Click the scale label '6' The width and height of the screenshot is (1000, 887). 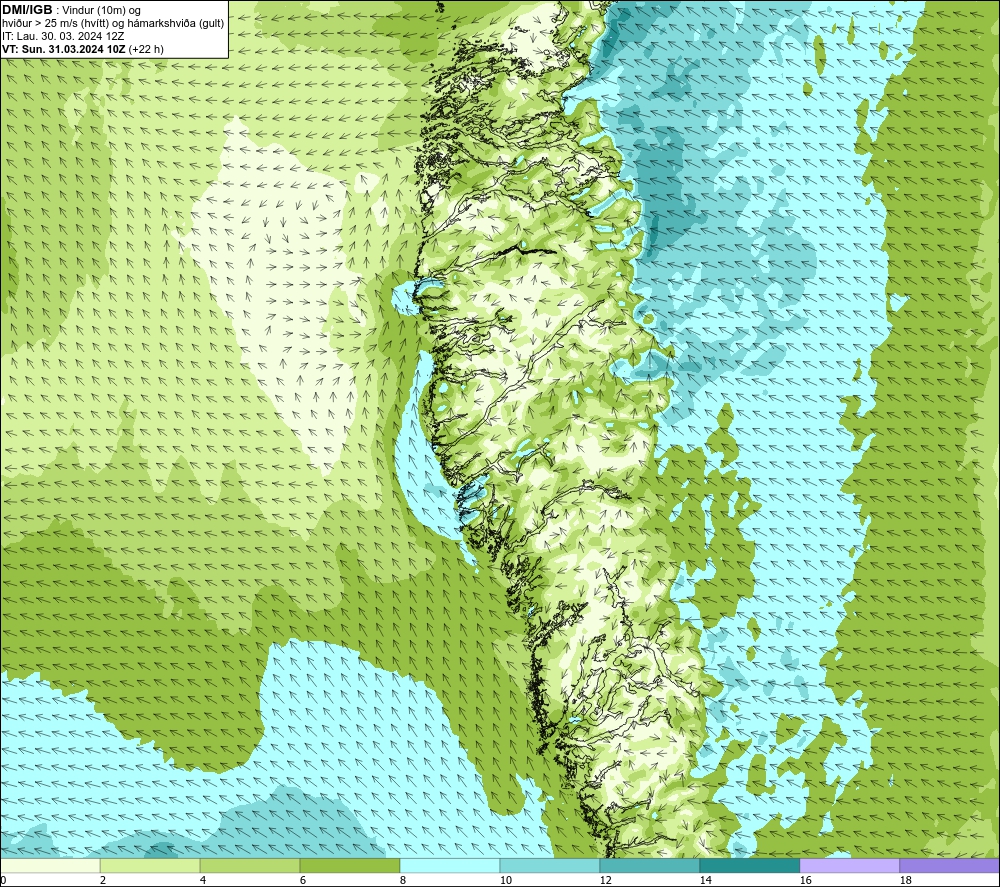(x=303, y=881)
